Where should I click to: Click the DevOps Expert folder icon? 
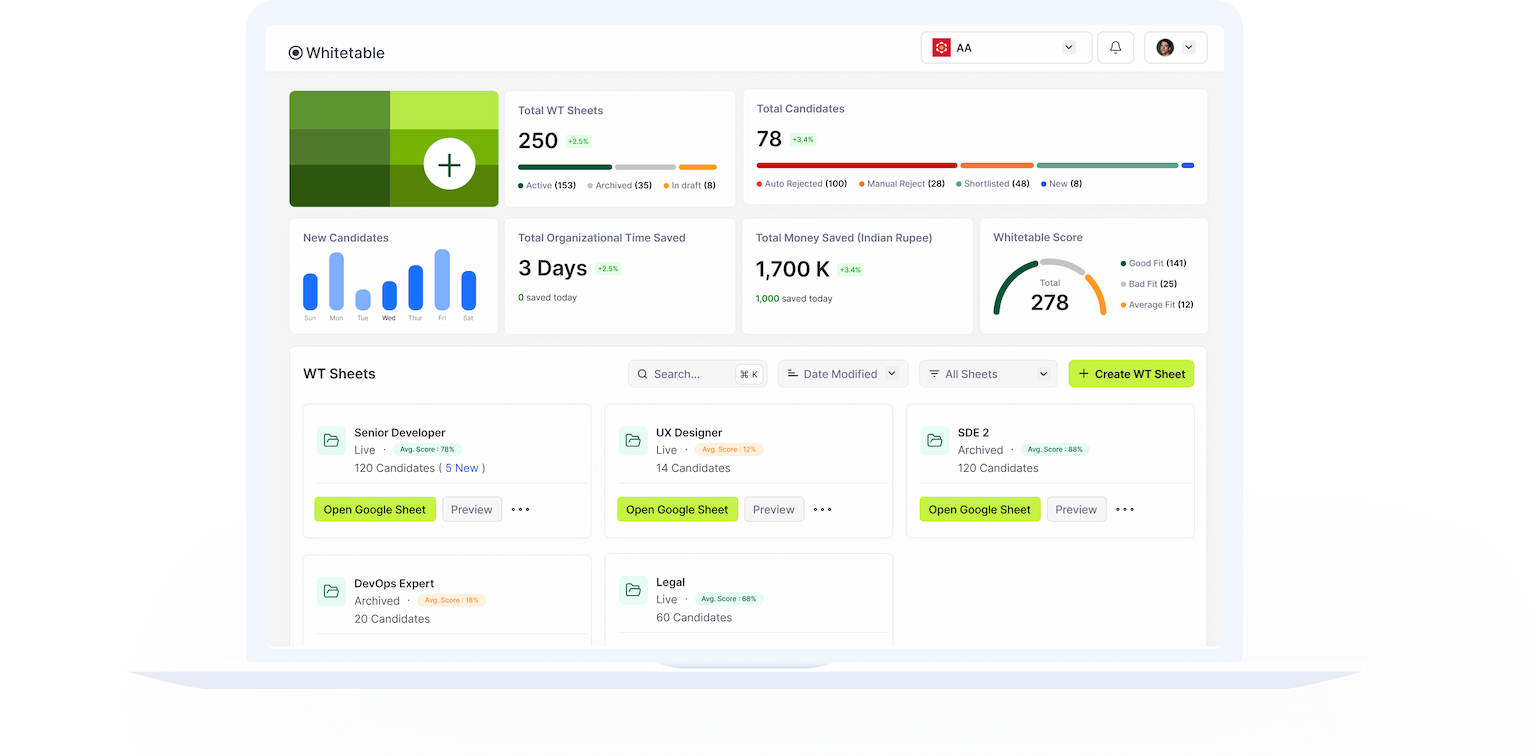pyautogui.click(x=331, y=591)
